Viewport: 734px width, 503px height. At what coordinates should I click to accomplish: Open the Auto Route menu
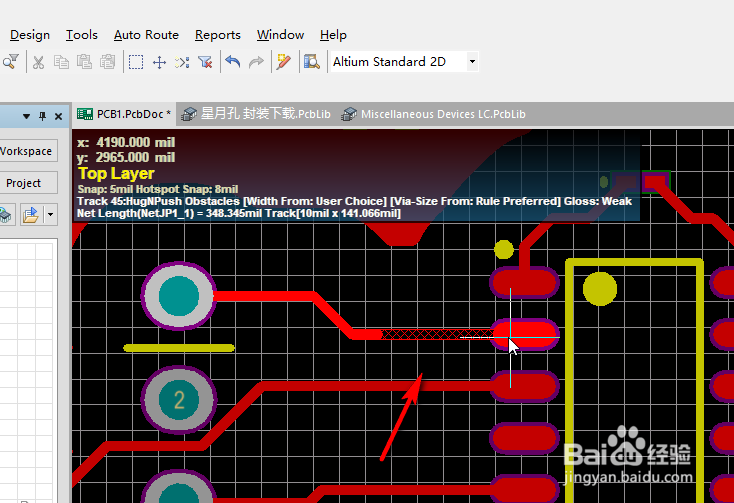146,35
